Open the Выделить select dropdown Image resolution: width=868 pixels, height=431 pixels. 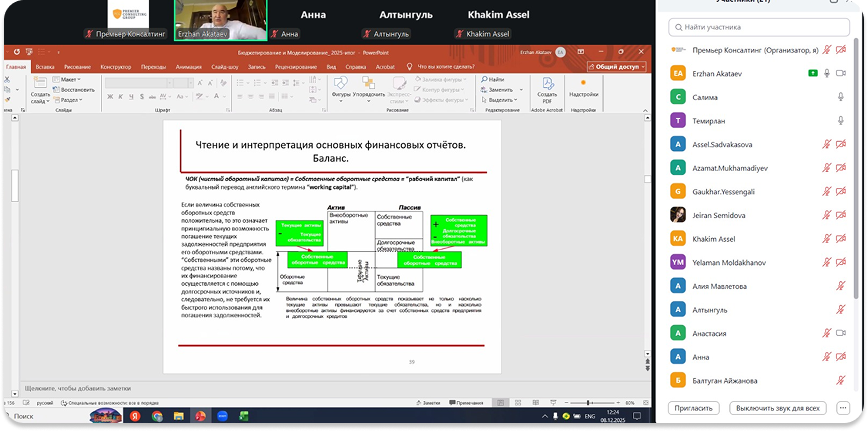pos(499,100)
